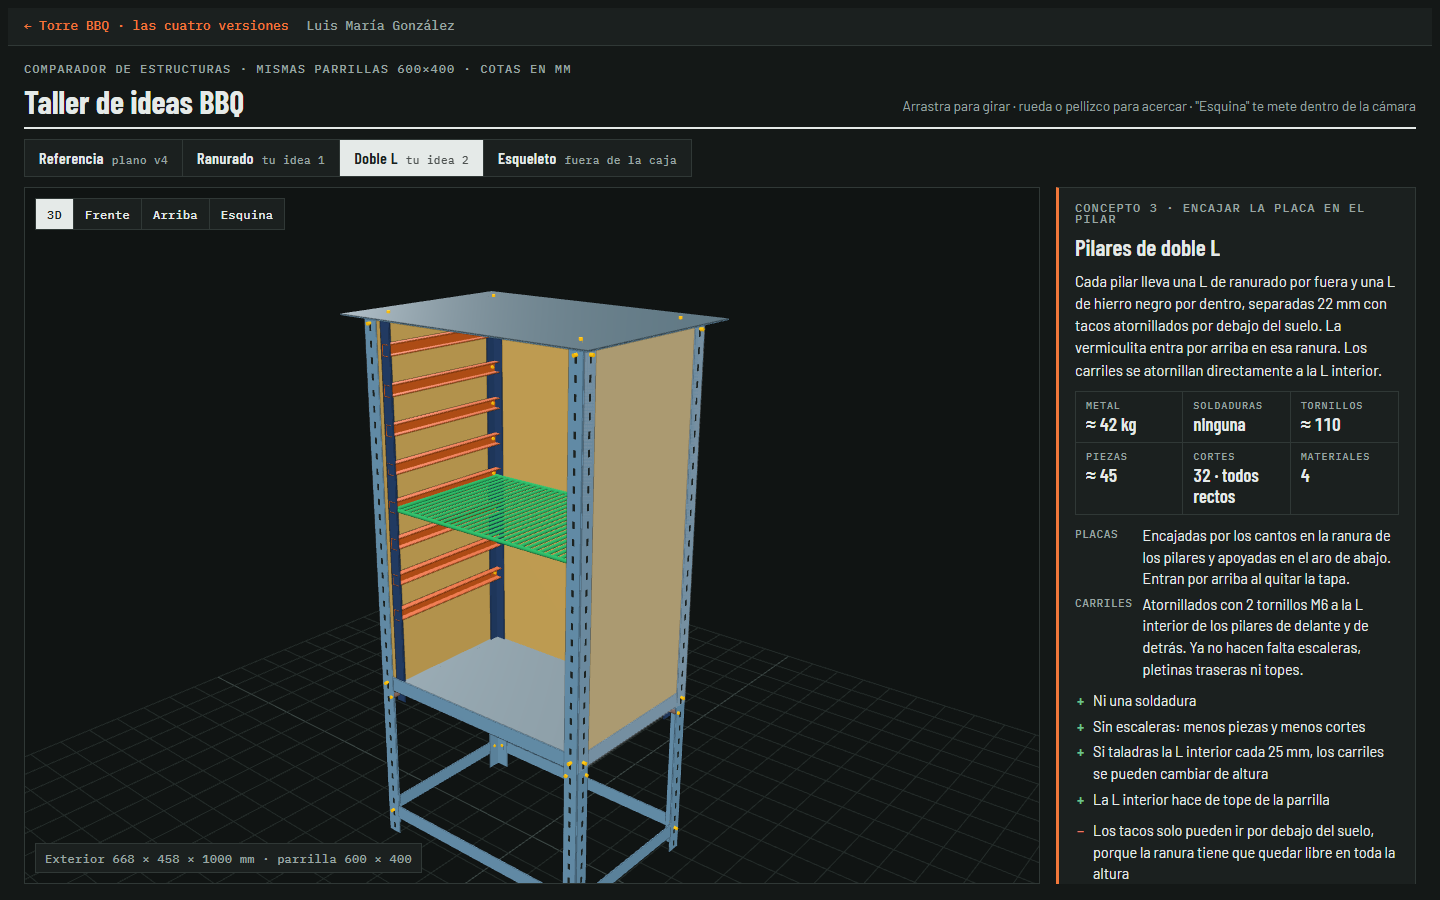The width and height of the screenshot is (1440, 900).
Task: Open the Referencia plano v4 tab
Action: point(103,159)
